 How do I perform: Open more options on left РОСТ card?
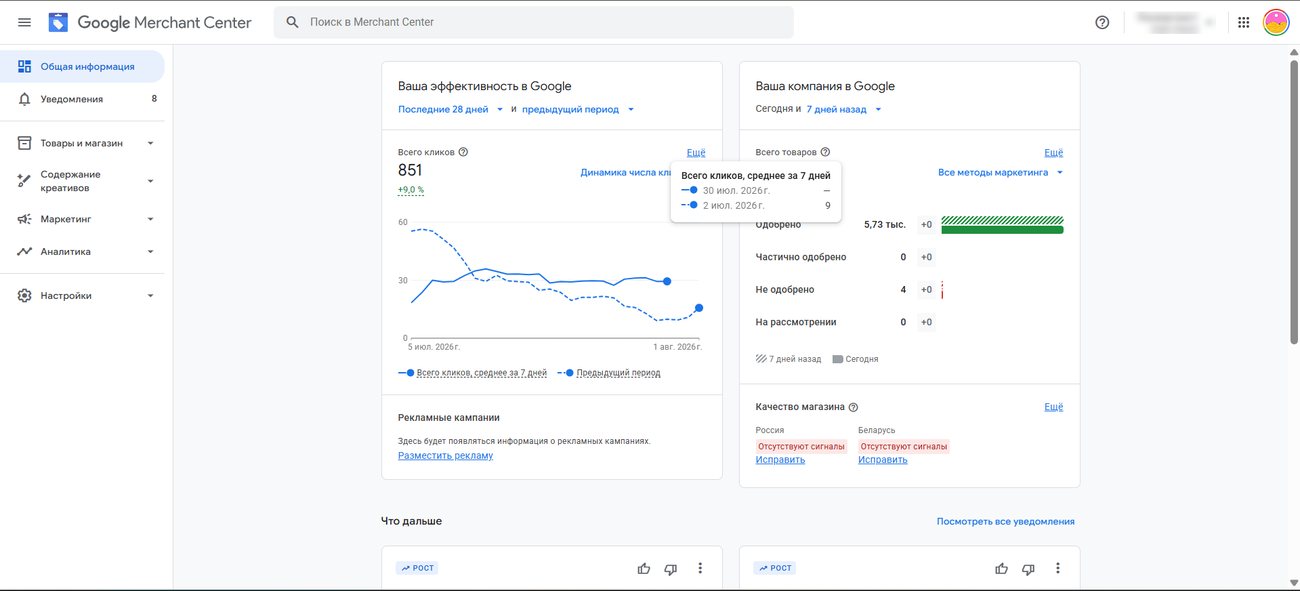(x=700, y=568)
